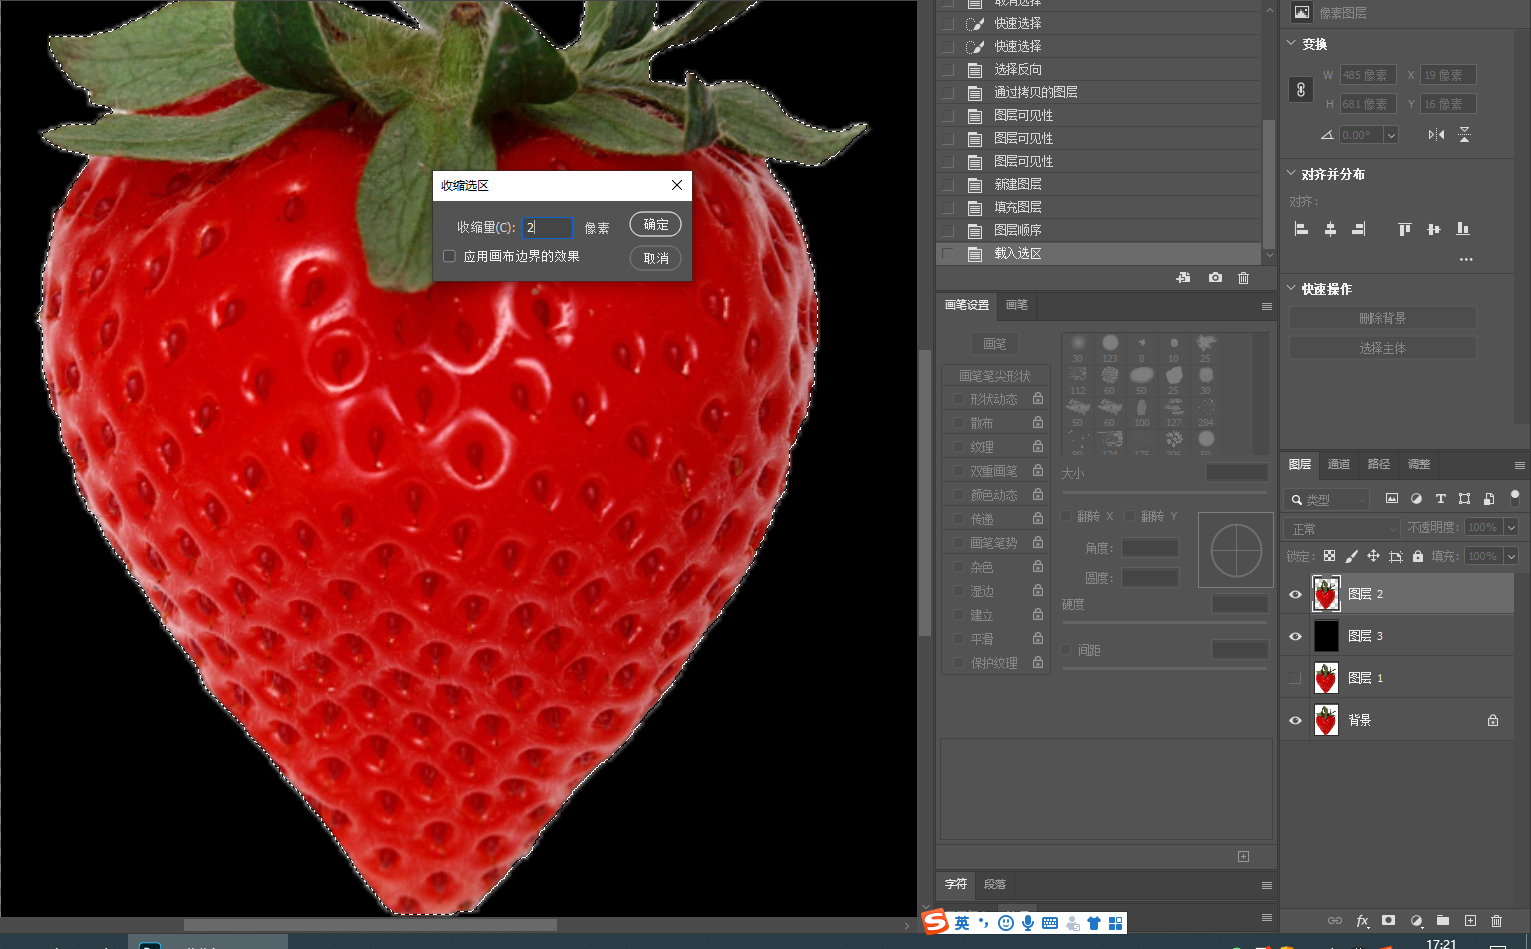Image resolution: width=1531 pixels, height=949 pixels.
Task: Show 图层 1 layer visibility box
Action: (x=1295, y=678)
